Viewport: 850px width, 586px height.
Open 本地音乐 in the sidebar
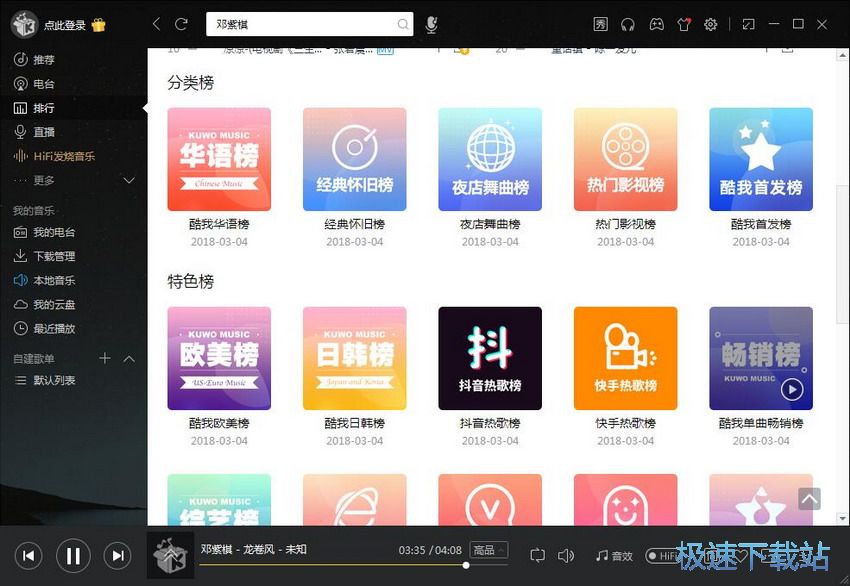[x=54, y=280]
